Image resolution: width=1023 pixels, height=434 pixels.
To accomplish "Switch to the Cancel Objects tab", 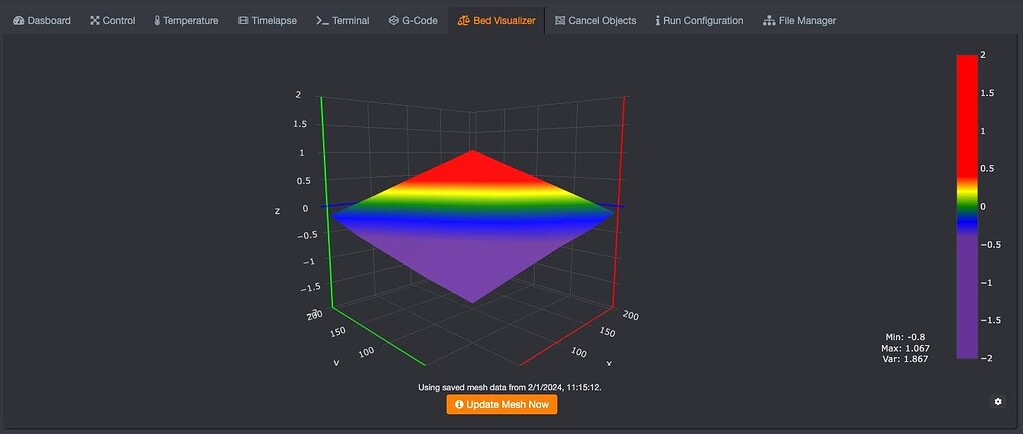I will tap(595, 20).
